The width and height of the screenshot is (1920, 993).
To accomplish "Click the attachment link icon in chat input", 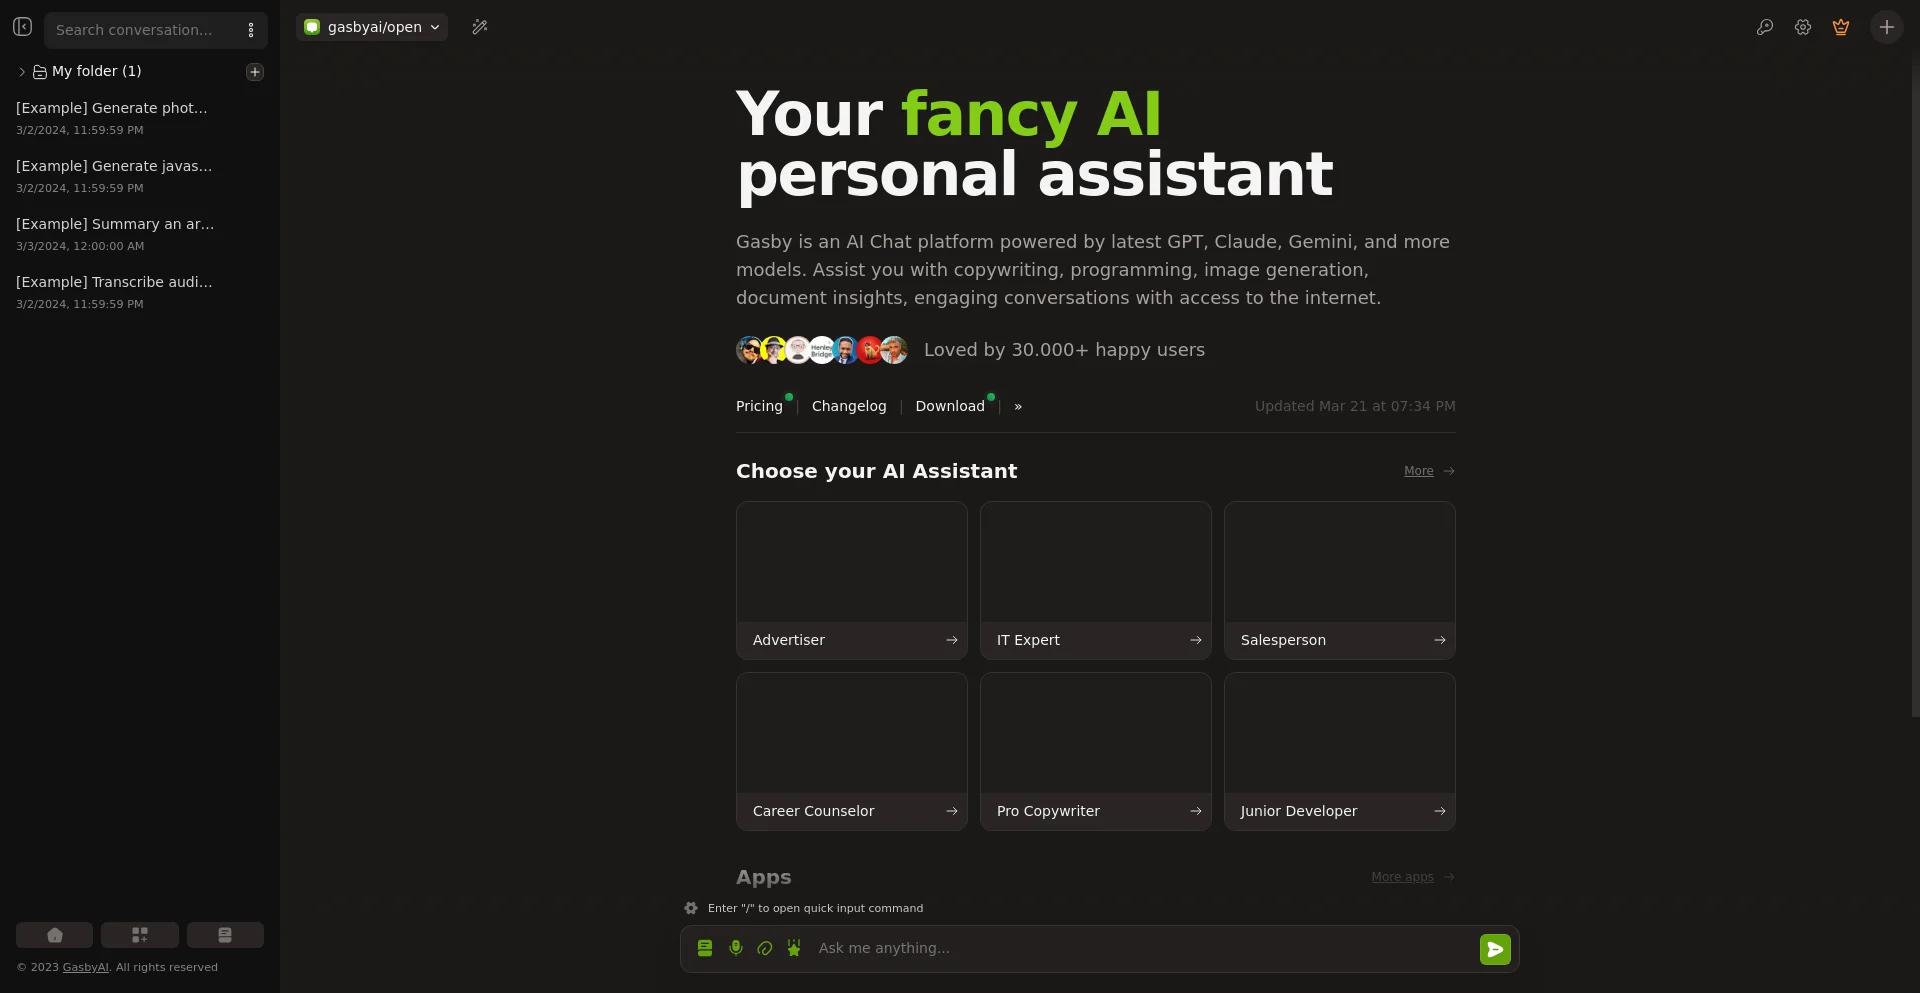I will (x=765, y=948).
